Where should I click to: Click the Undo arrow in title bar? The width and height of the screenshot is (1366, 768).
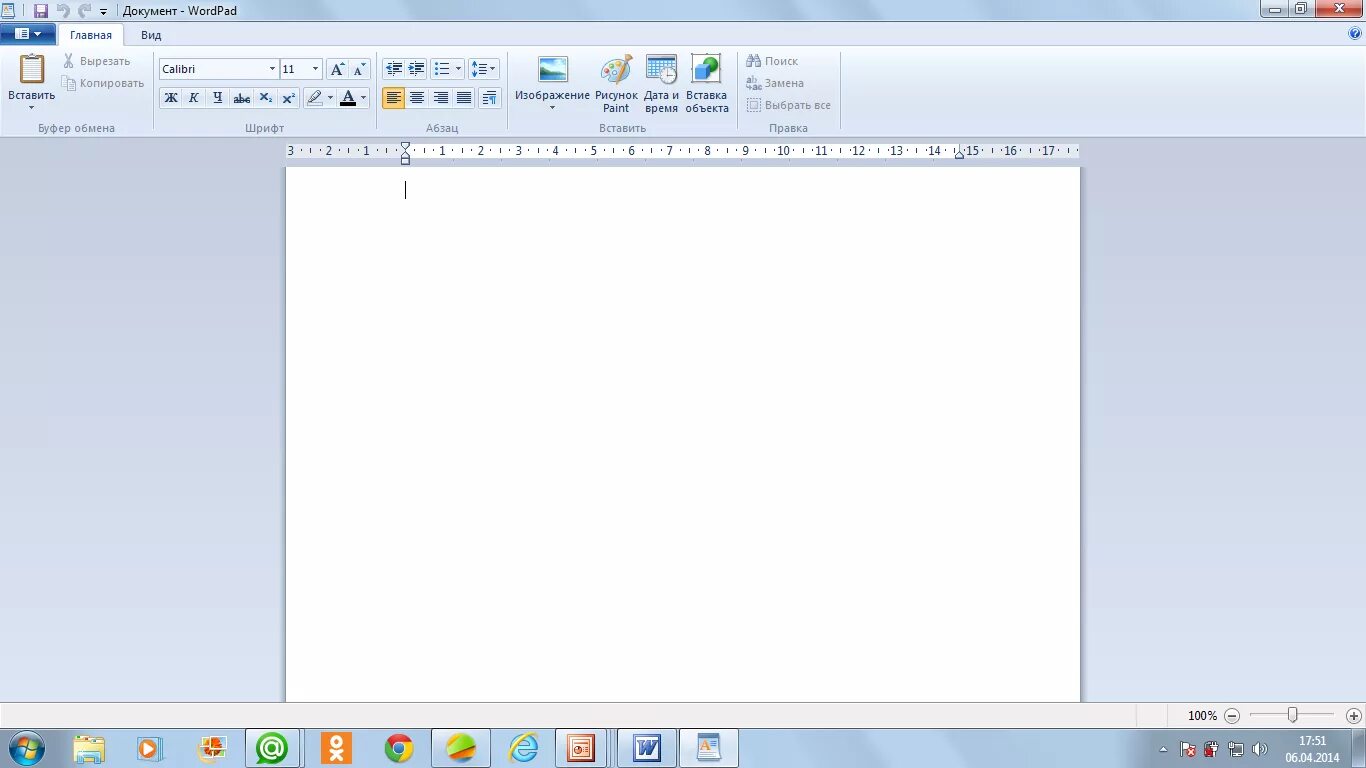[x=63, y=11]
